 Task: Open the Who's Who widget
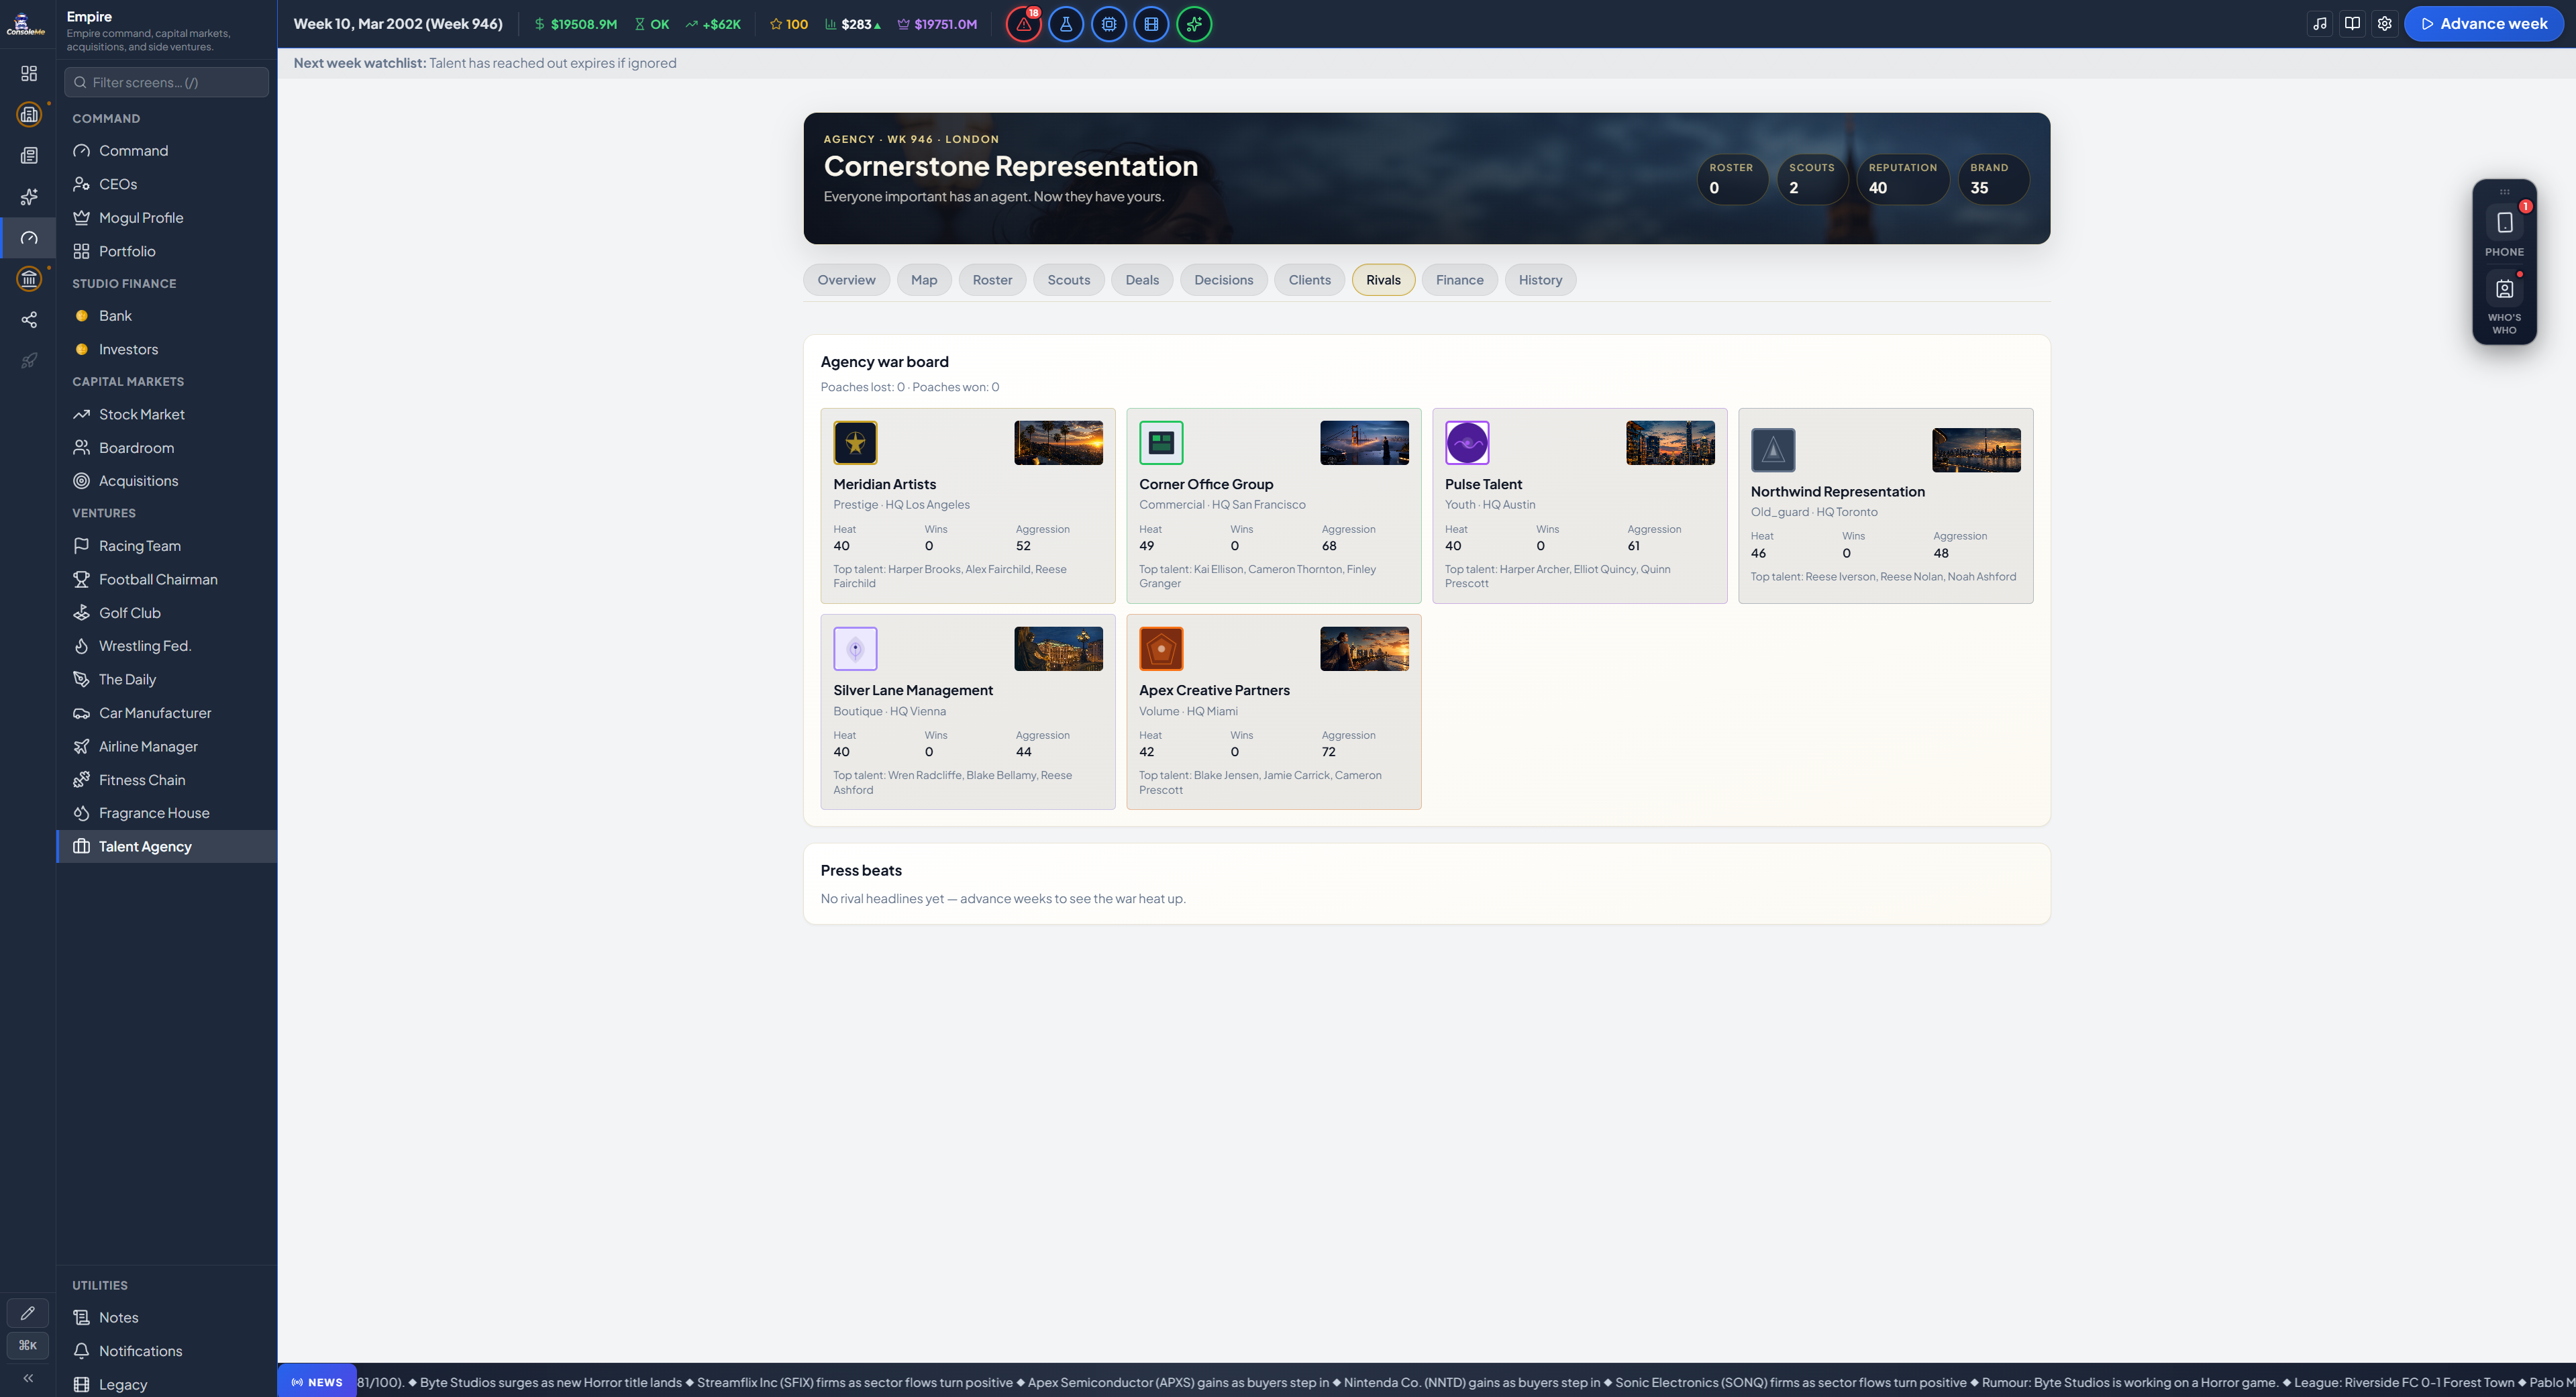coord(2504,303)
